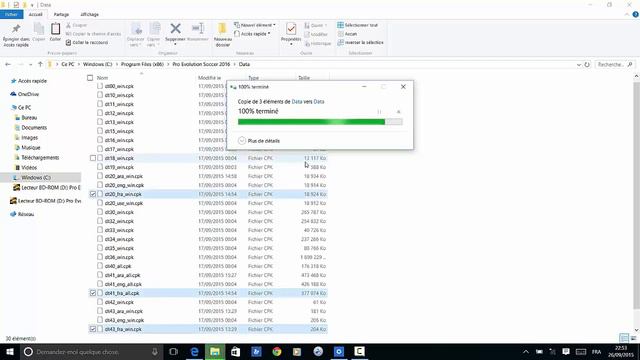
Task: Check the box for dt18_win.cpk
Action: point(93,158)
